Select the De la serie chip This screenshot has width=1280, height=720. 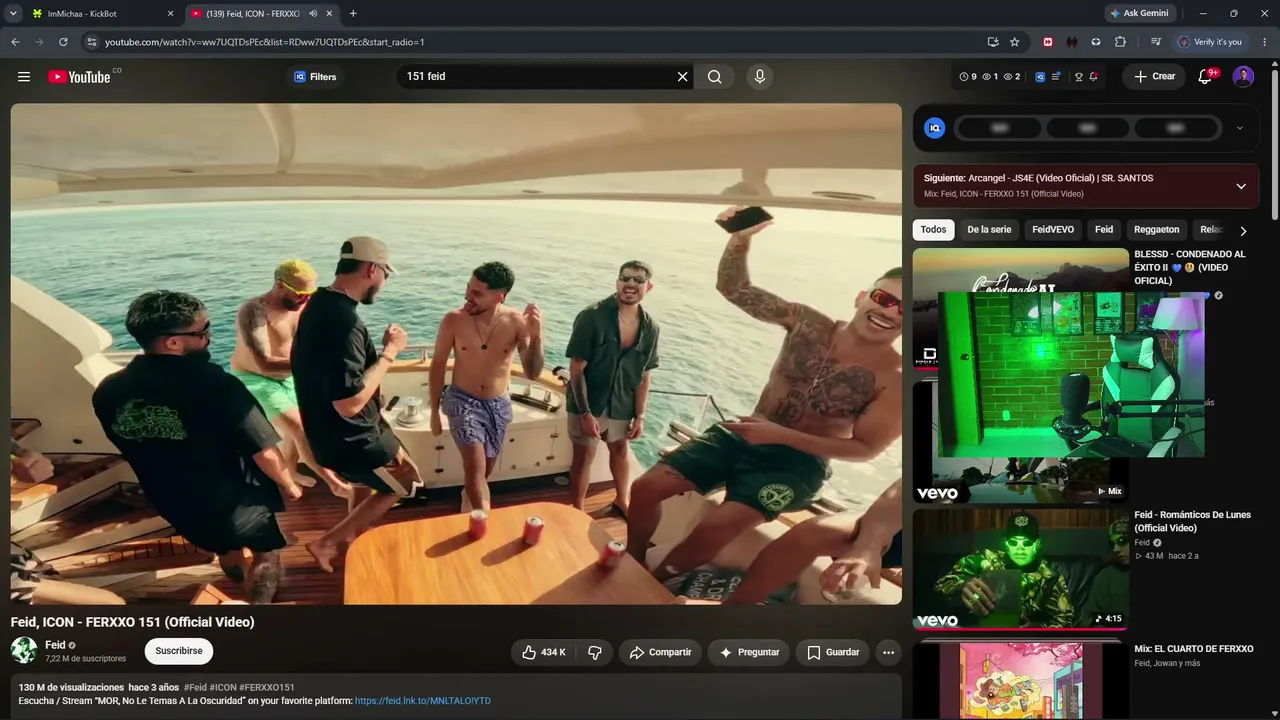coord(989,230)
